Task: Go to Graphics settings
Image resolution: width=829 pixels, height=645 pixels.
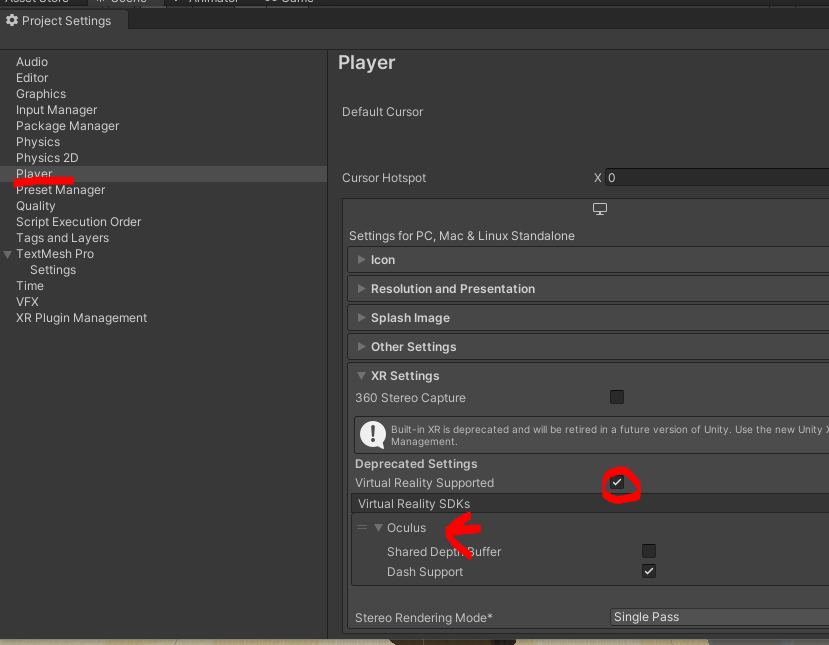Action: coord(41,94)
